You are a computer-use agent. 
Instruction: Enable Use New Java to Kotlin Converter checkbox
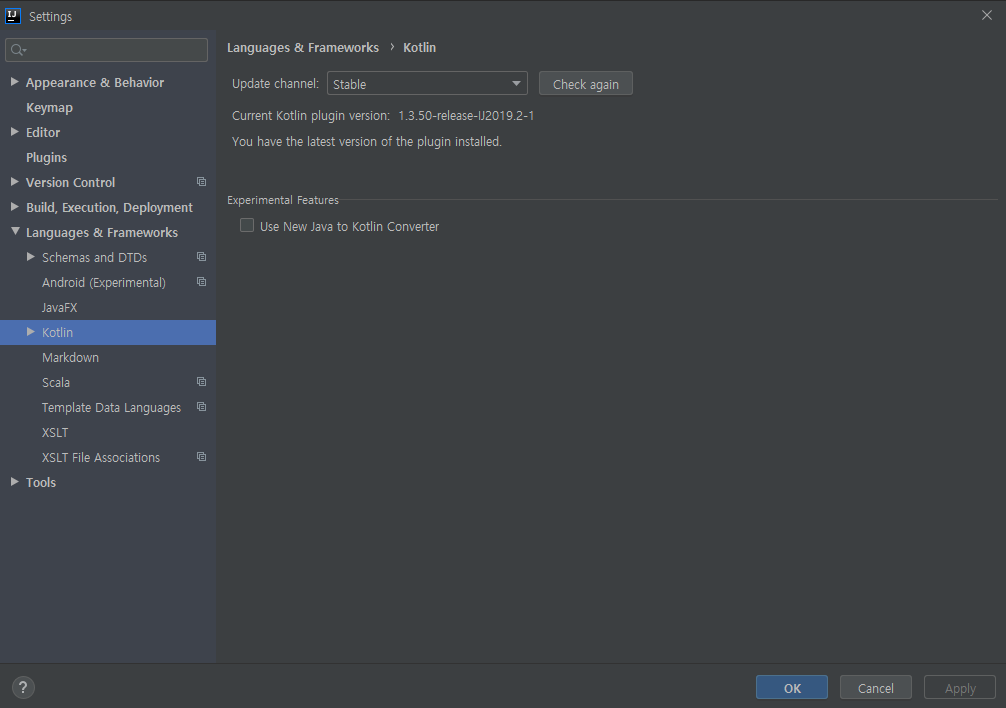(247, 226)
